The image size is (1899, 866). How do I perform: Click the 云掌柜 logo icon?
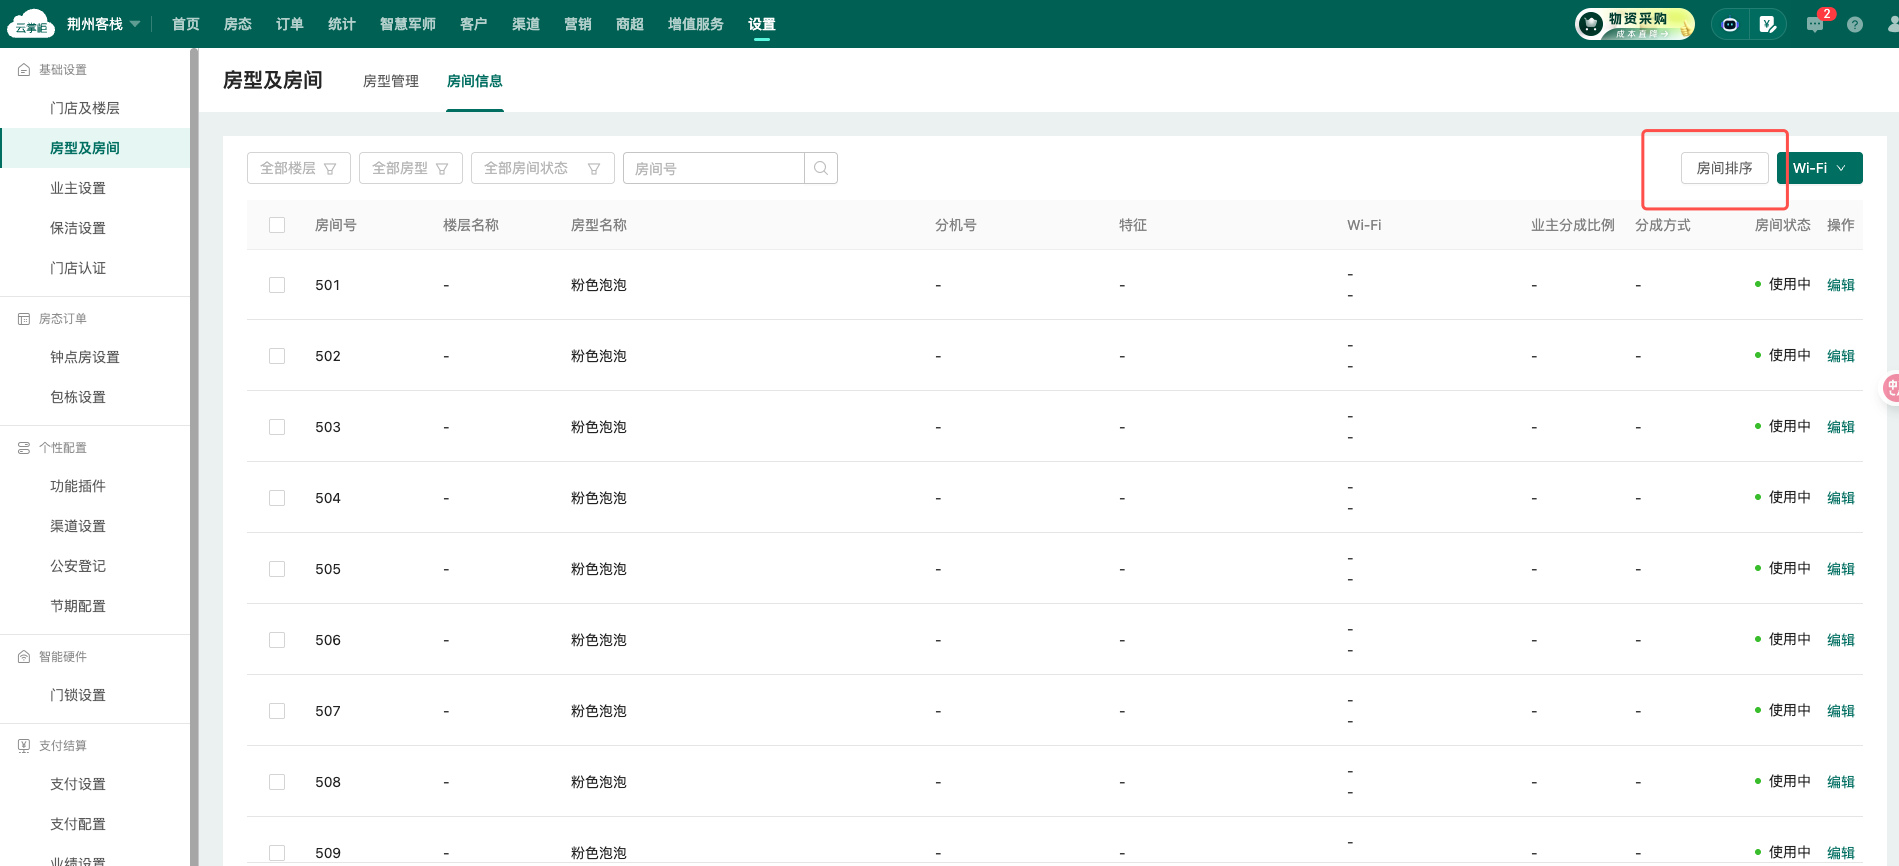tap(30, 24)
